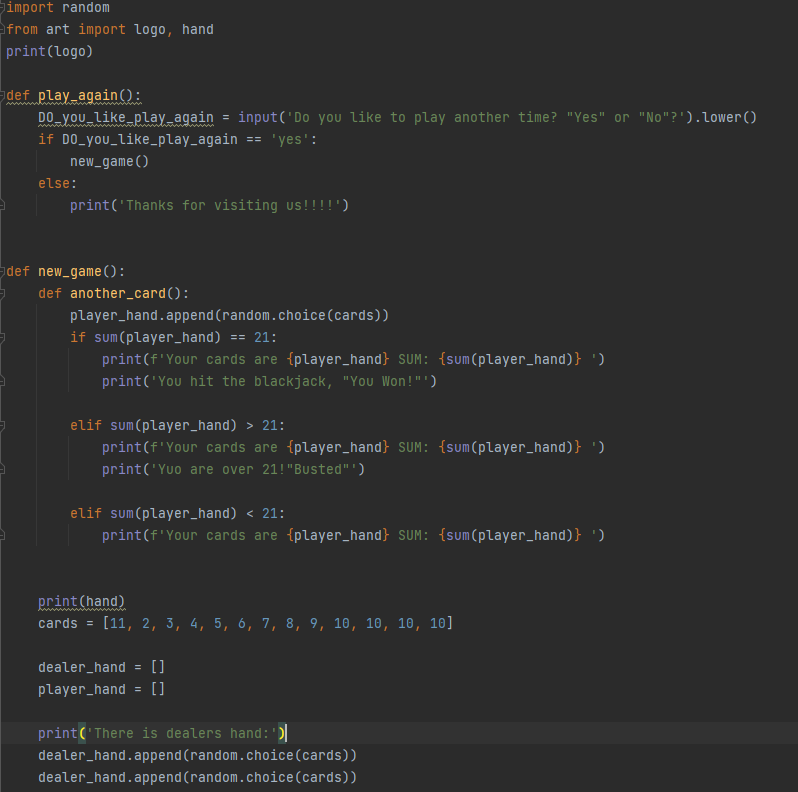Image resolution: width=798 pixels, height=792 pixels.
Task: Click the 'player_hand = []' line
Action: pos(101,690)
